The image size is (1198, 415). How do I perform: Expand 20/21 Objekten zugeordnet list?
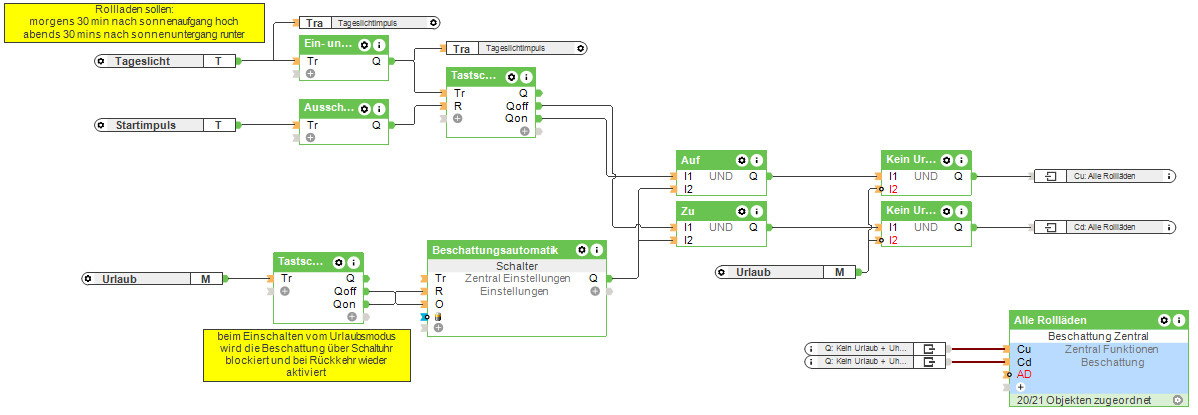point(1177,400)
